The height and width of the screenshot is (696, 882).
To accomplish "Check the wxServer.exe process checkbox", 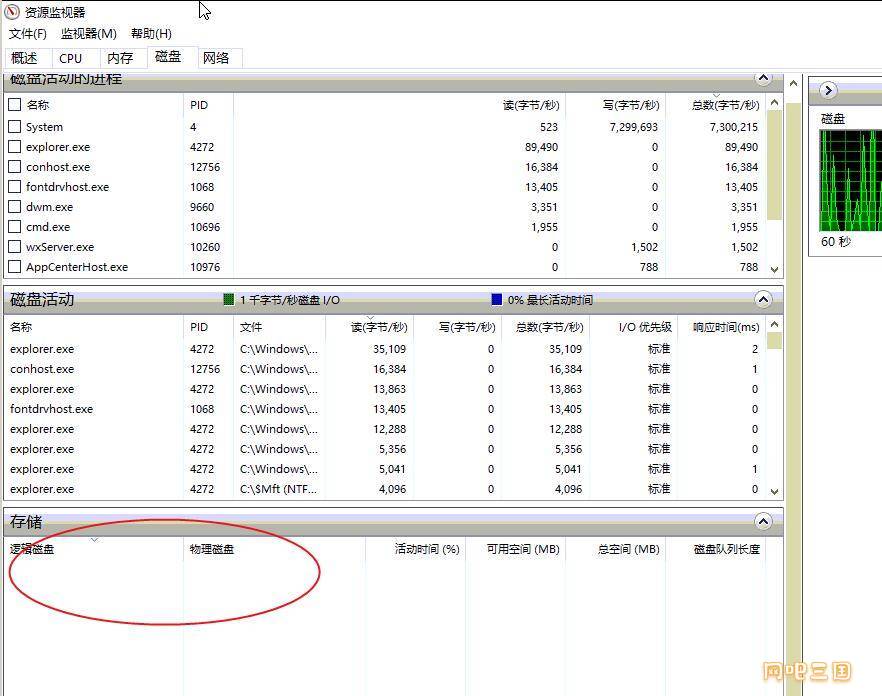I will point(15,246).
